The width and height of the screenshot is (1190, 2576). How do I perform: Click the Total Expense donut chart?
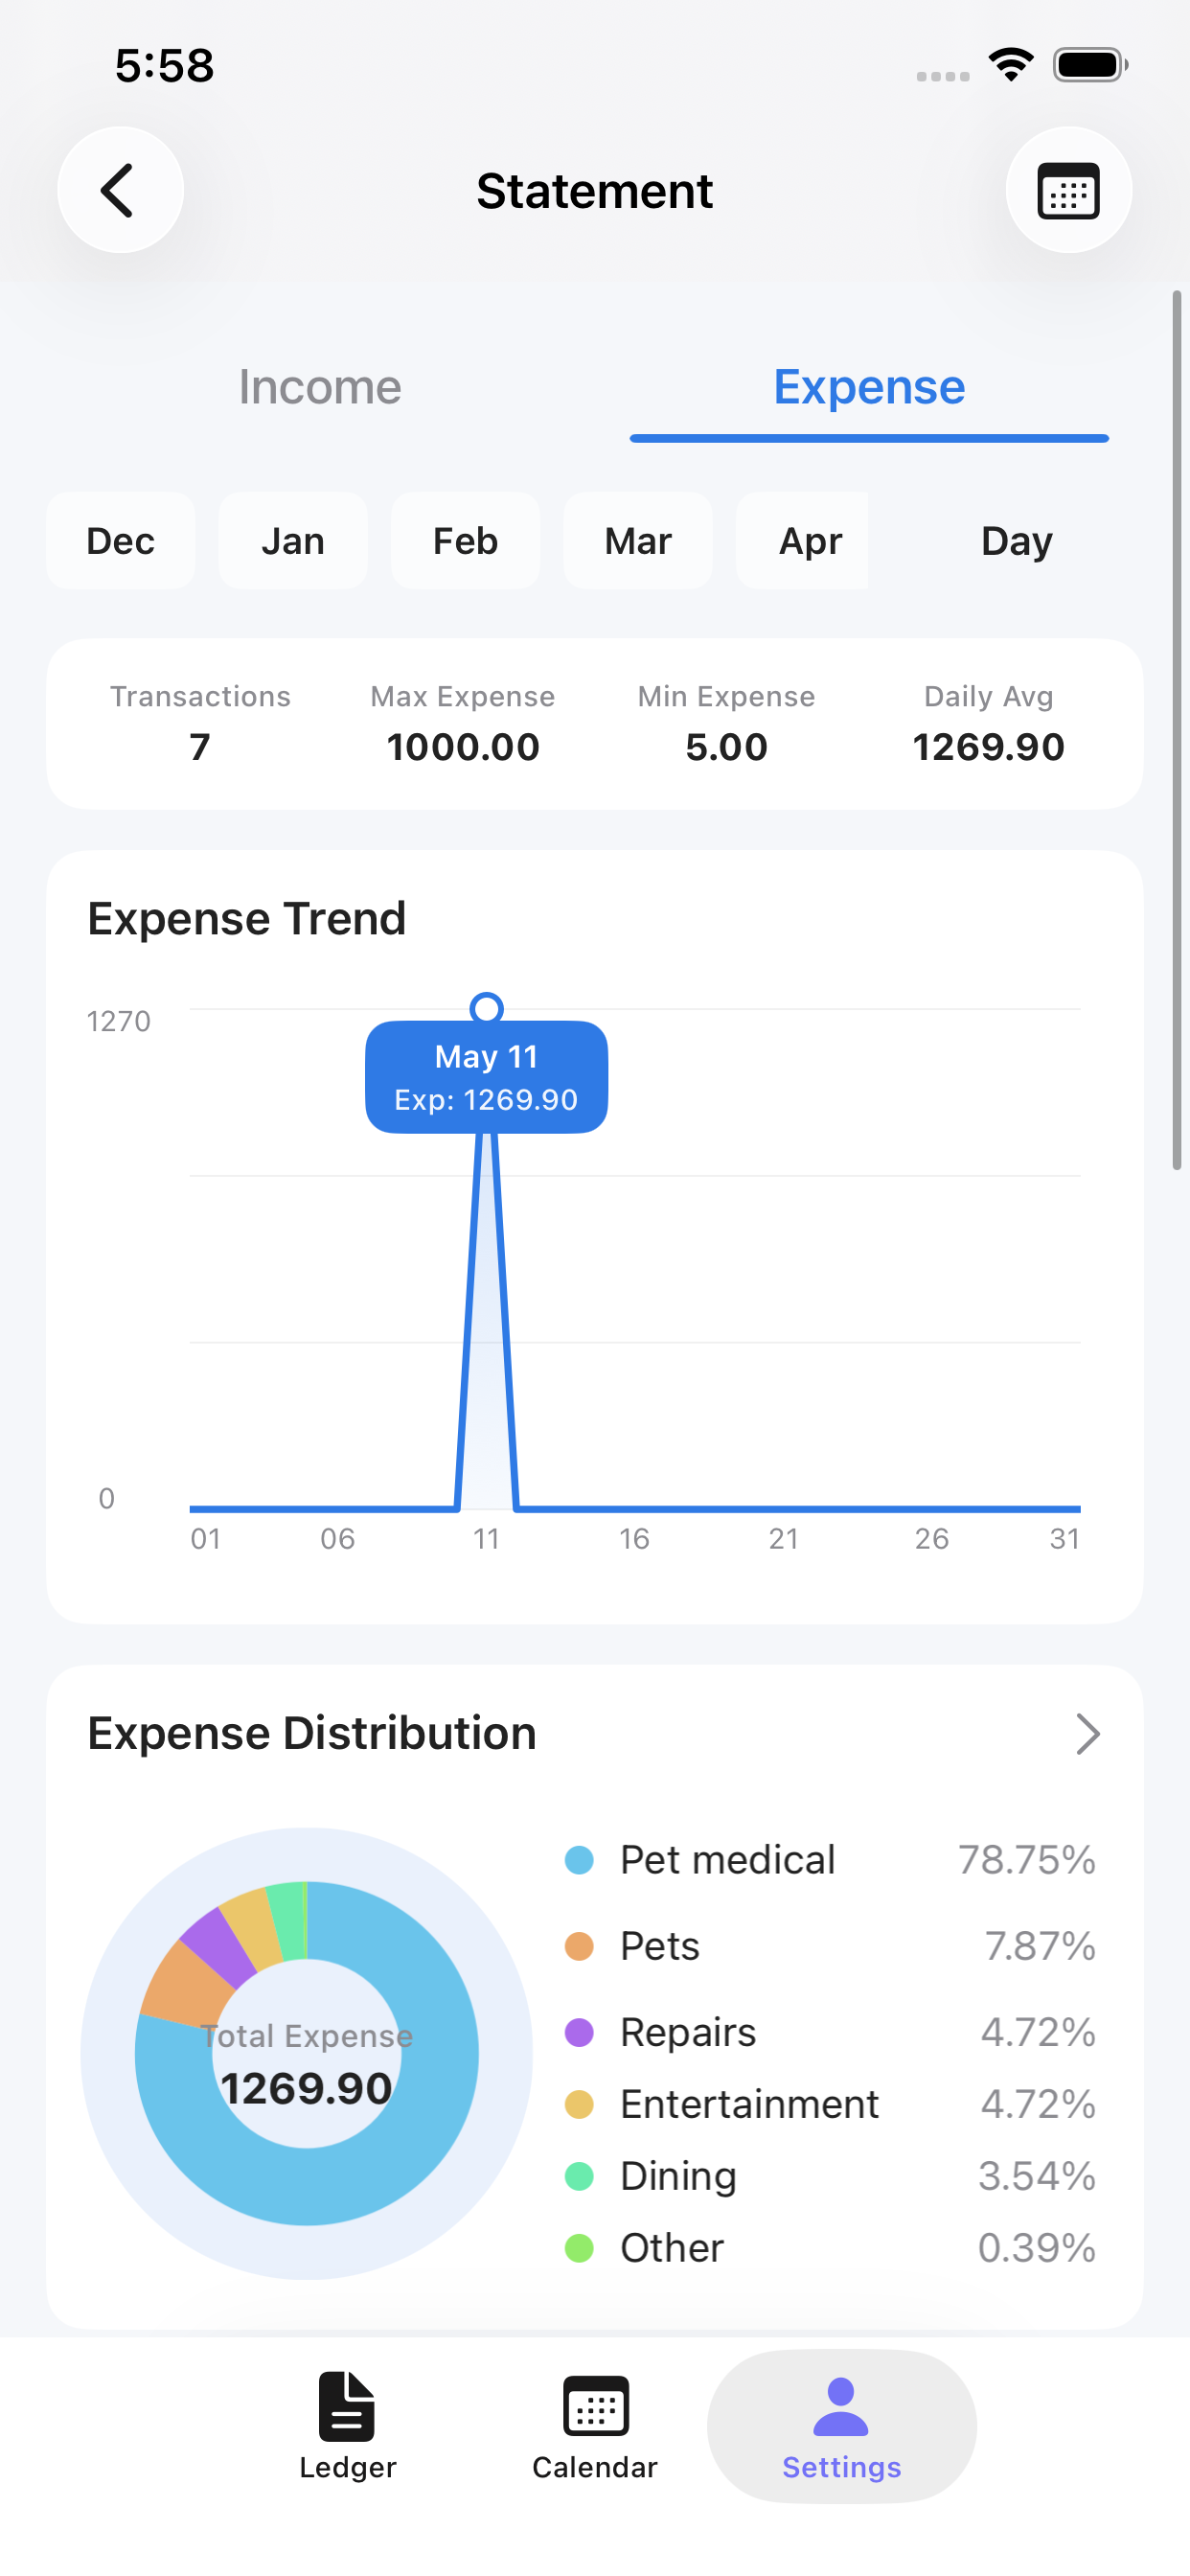(307, 2053)
